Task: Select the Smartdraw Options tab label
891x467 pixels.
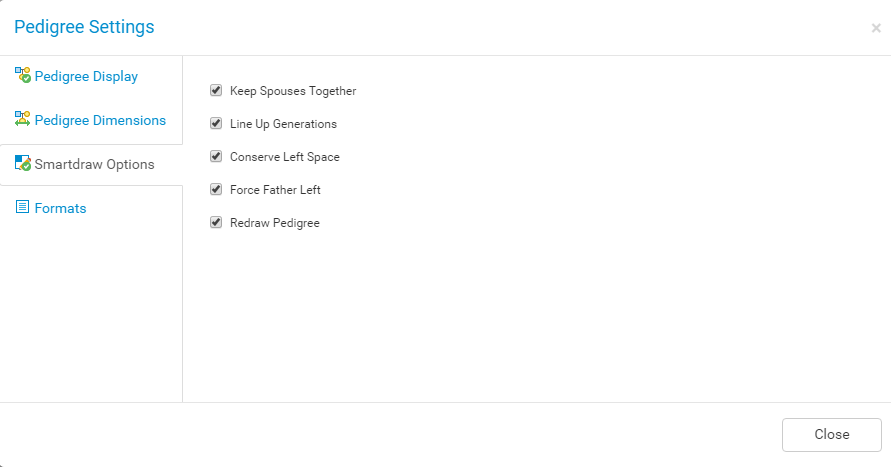Action: [94, 164]
